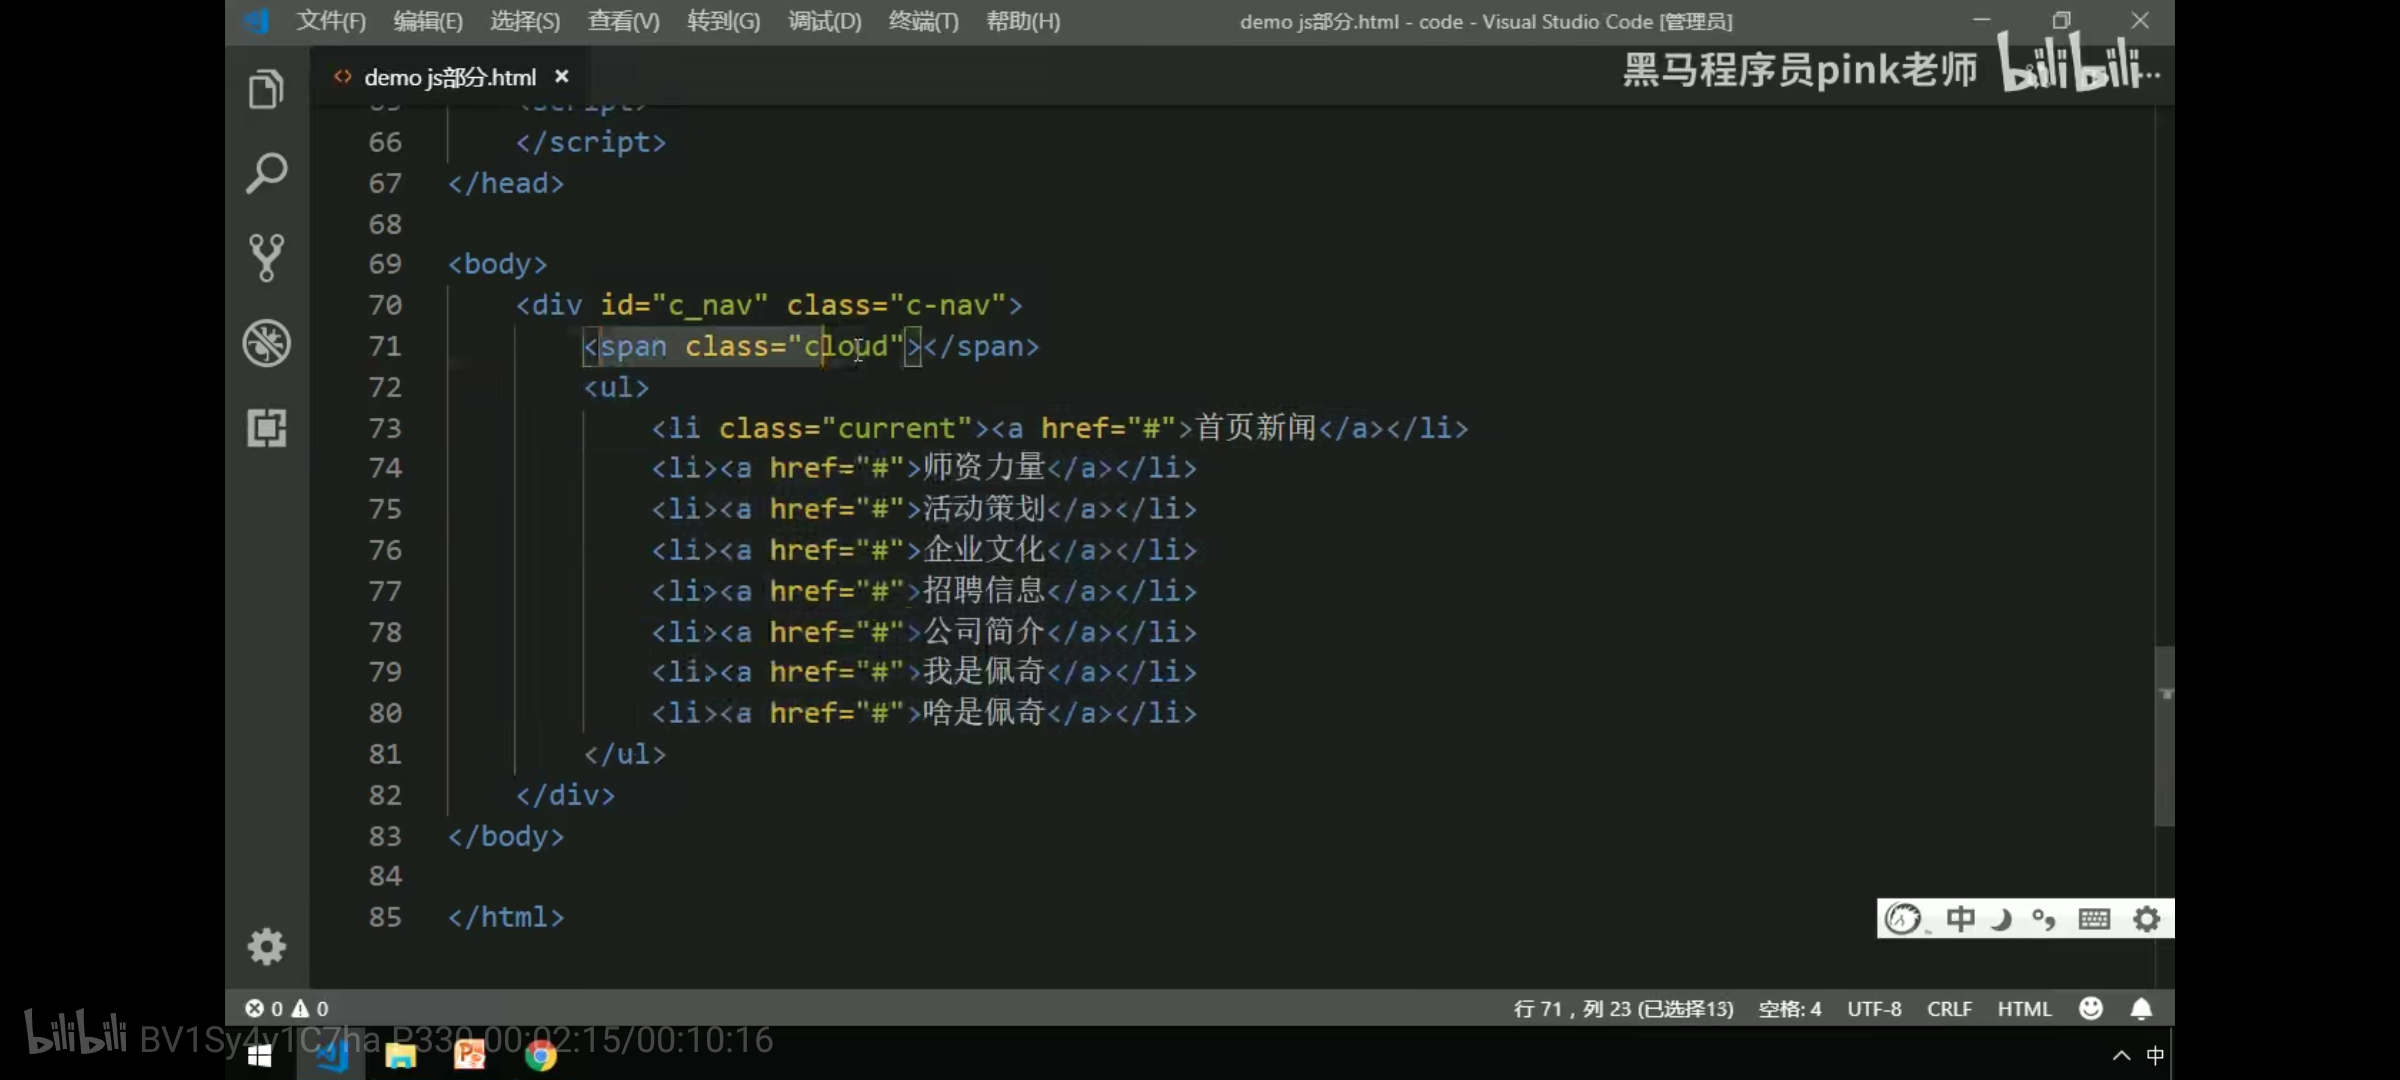Open the Debug view icon
The height and width of the screenshot is (1080, 2400).
[x=266, y=343]
